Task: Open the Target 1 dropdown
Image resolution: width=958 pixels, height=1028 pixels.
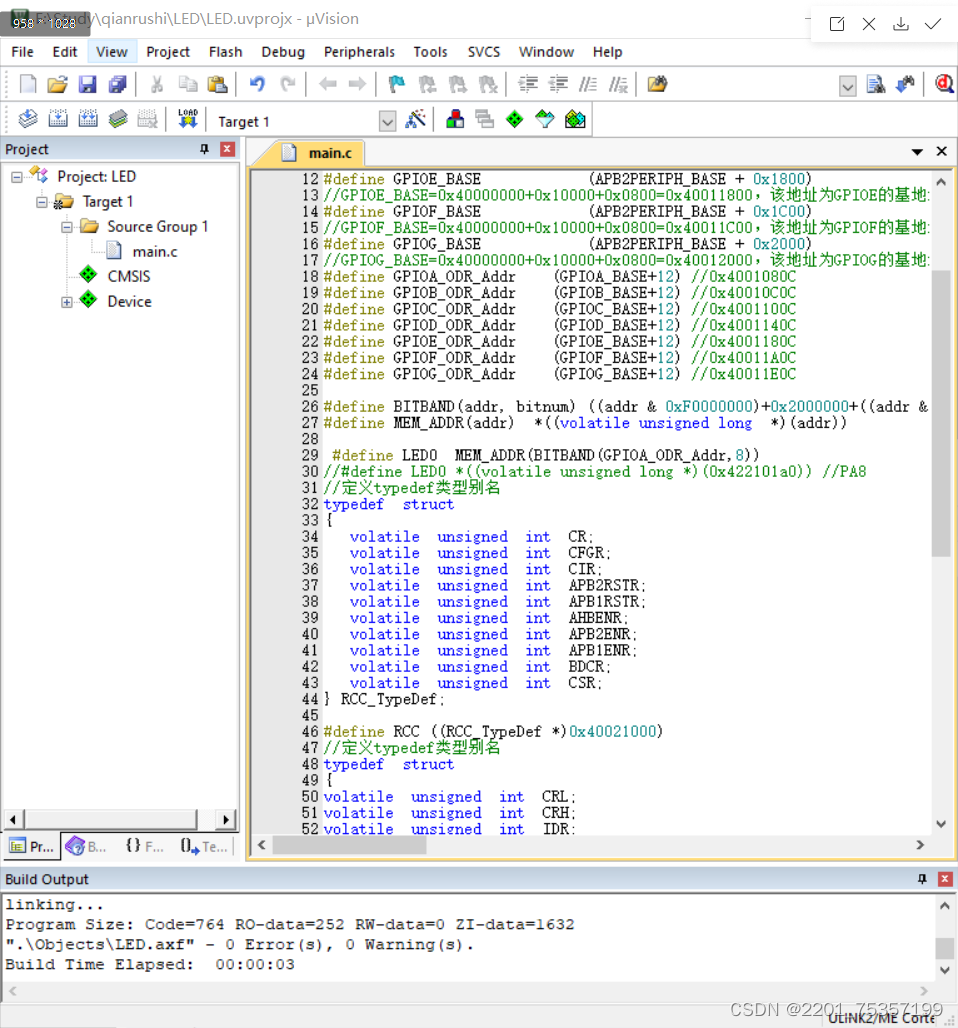Action: pyautogui.click(x=388, y=121)
